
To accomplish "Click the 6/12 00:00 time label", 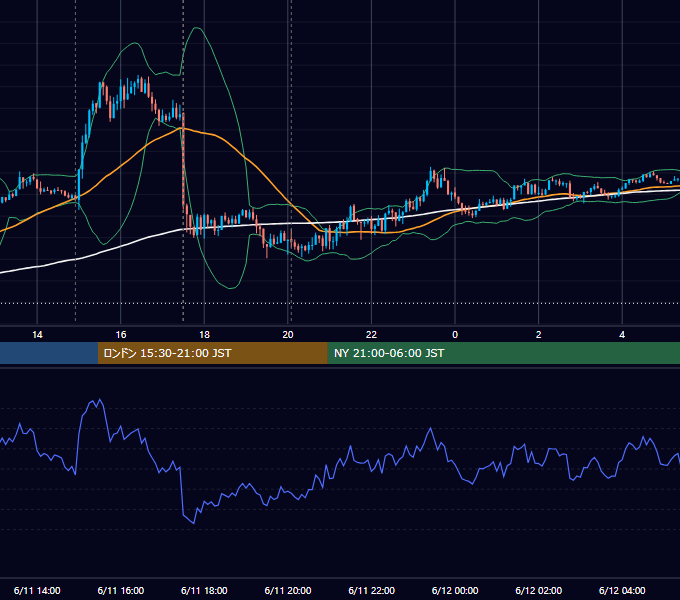I will tap(455, 590).
